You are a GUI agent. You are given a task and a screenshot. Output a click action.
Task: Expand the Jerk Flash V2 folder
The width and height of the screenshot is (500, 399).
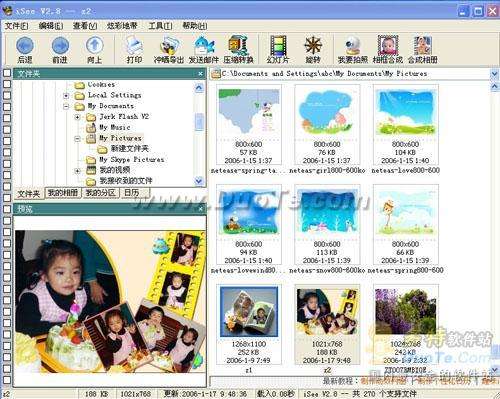click(77, 117)
